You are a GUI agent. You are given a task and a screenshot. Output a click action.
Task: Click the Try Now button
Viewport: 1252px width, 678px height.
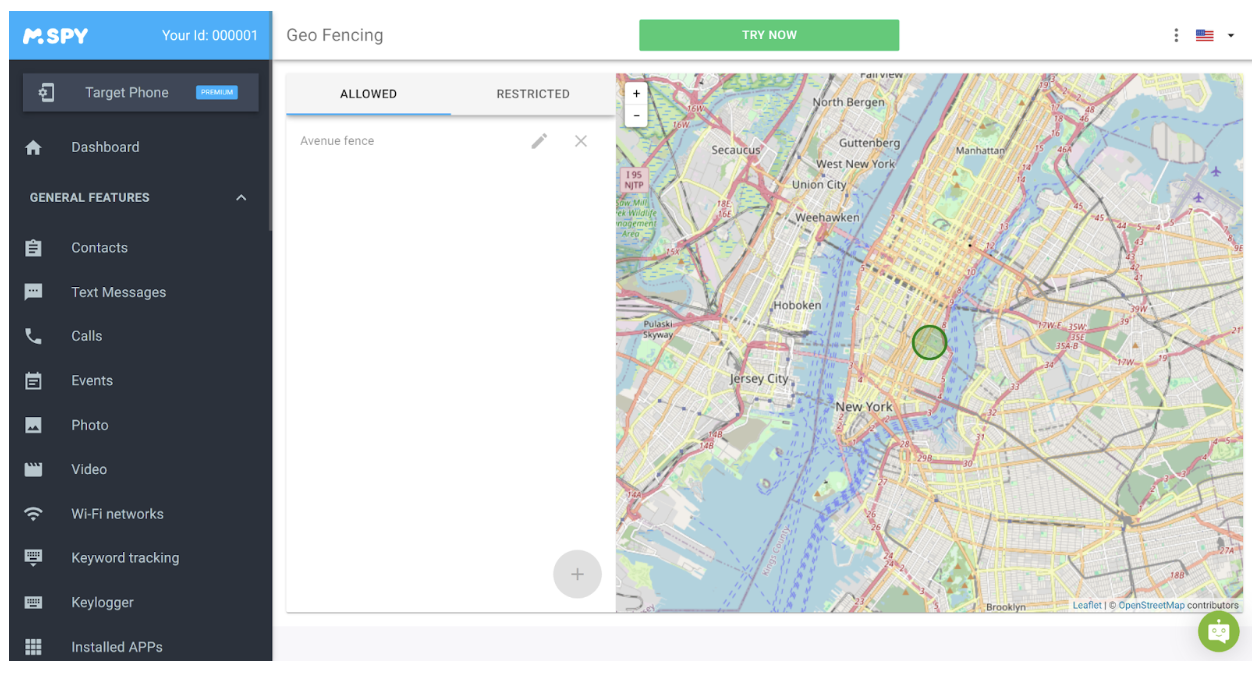pos(769,35)
